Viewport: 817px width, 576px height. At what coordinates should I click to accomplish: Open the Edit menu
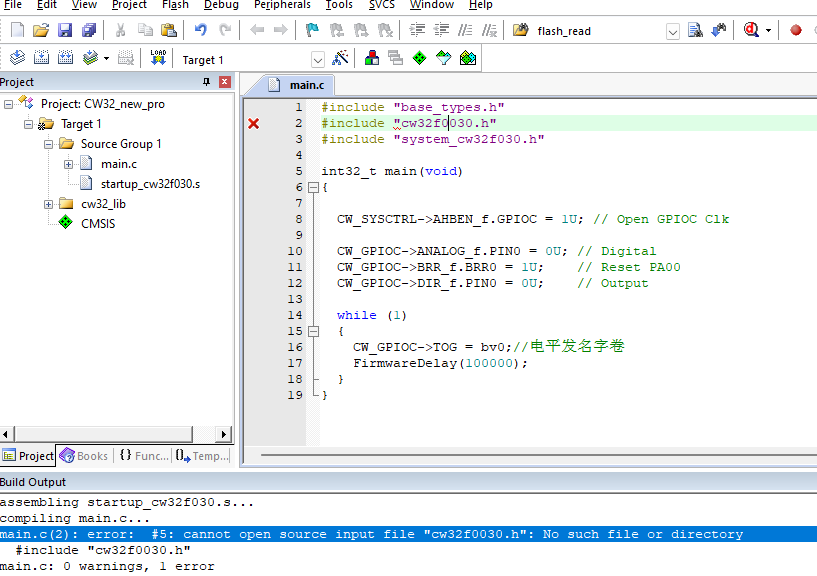coord(46,5)
